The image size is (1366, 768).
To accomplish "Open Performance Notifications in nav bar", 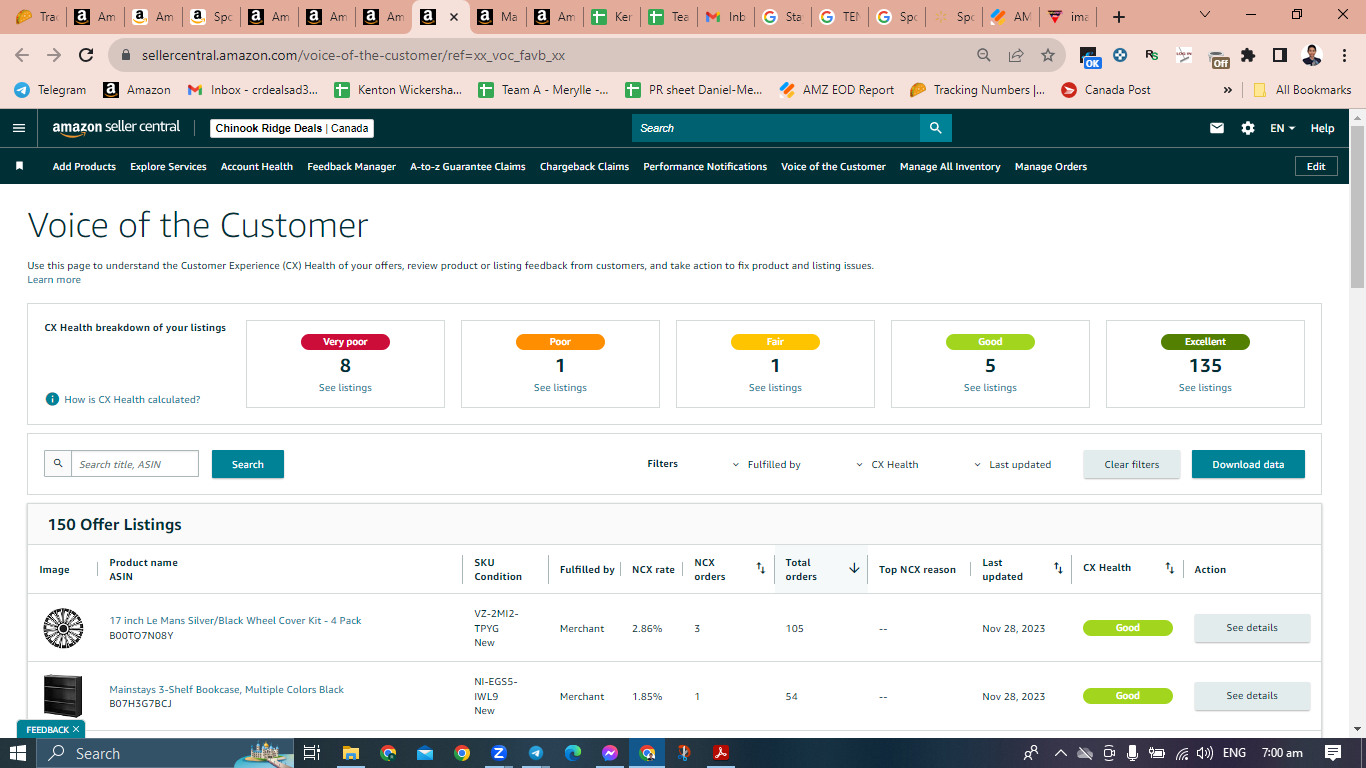I will click(x=705, y=166).
